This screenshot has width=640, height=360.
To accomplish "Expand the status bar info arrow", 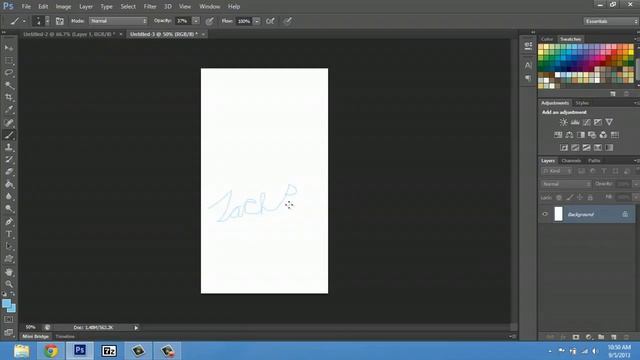I will [x=136, y=327].
